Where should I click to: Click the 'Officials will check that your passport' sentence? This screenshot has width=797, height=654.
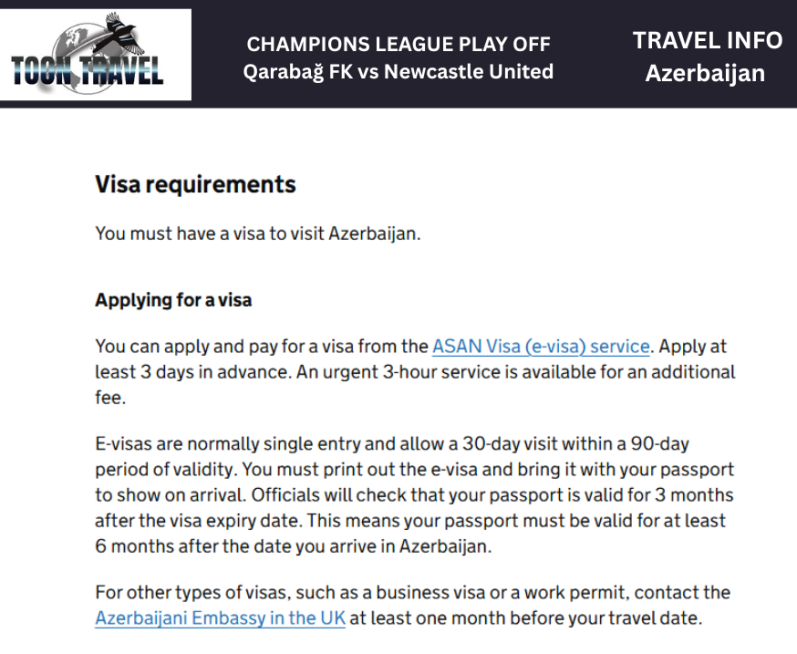coord(500,495)
